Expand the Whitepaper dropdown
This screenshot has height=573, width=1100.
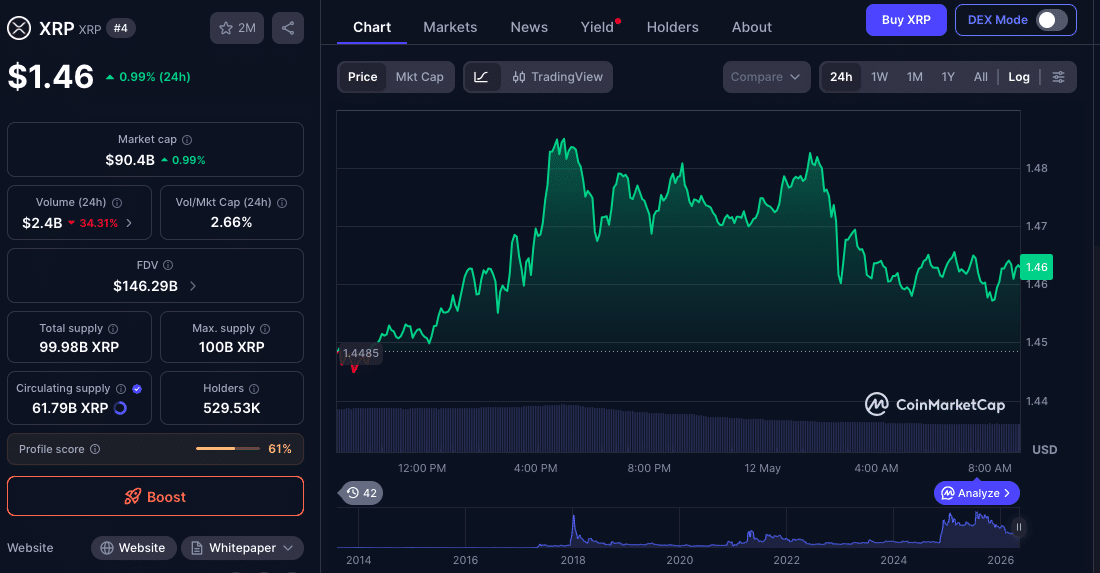point(242,548)
